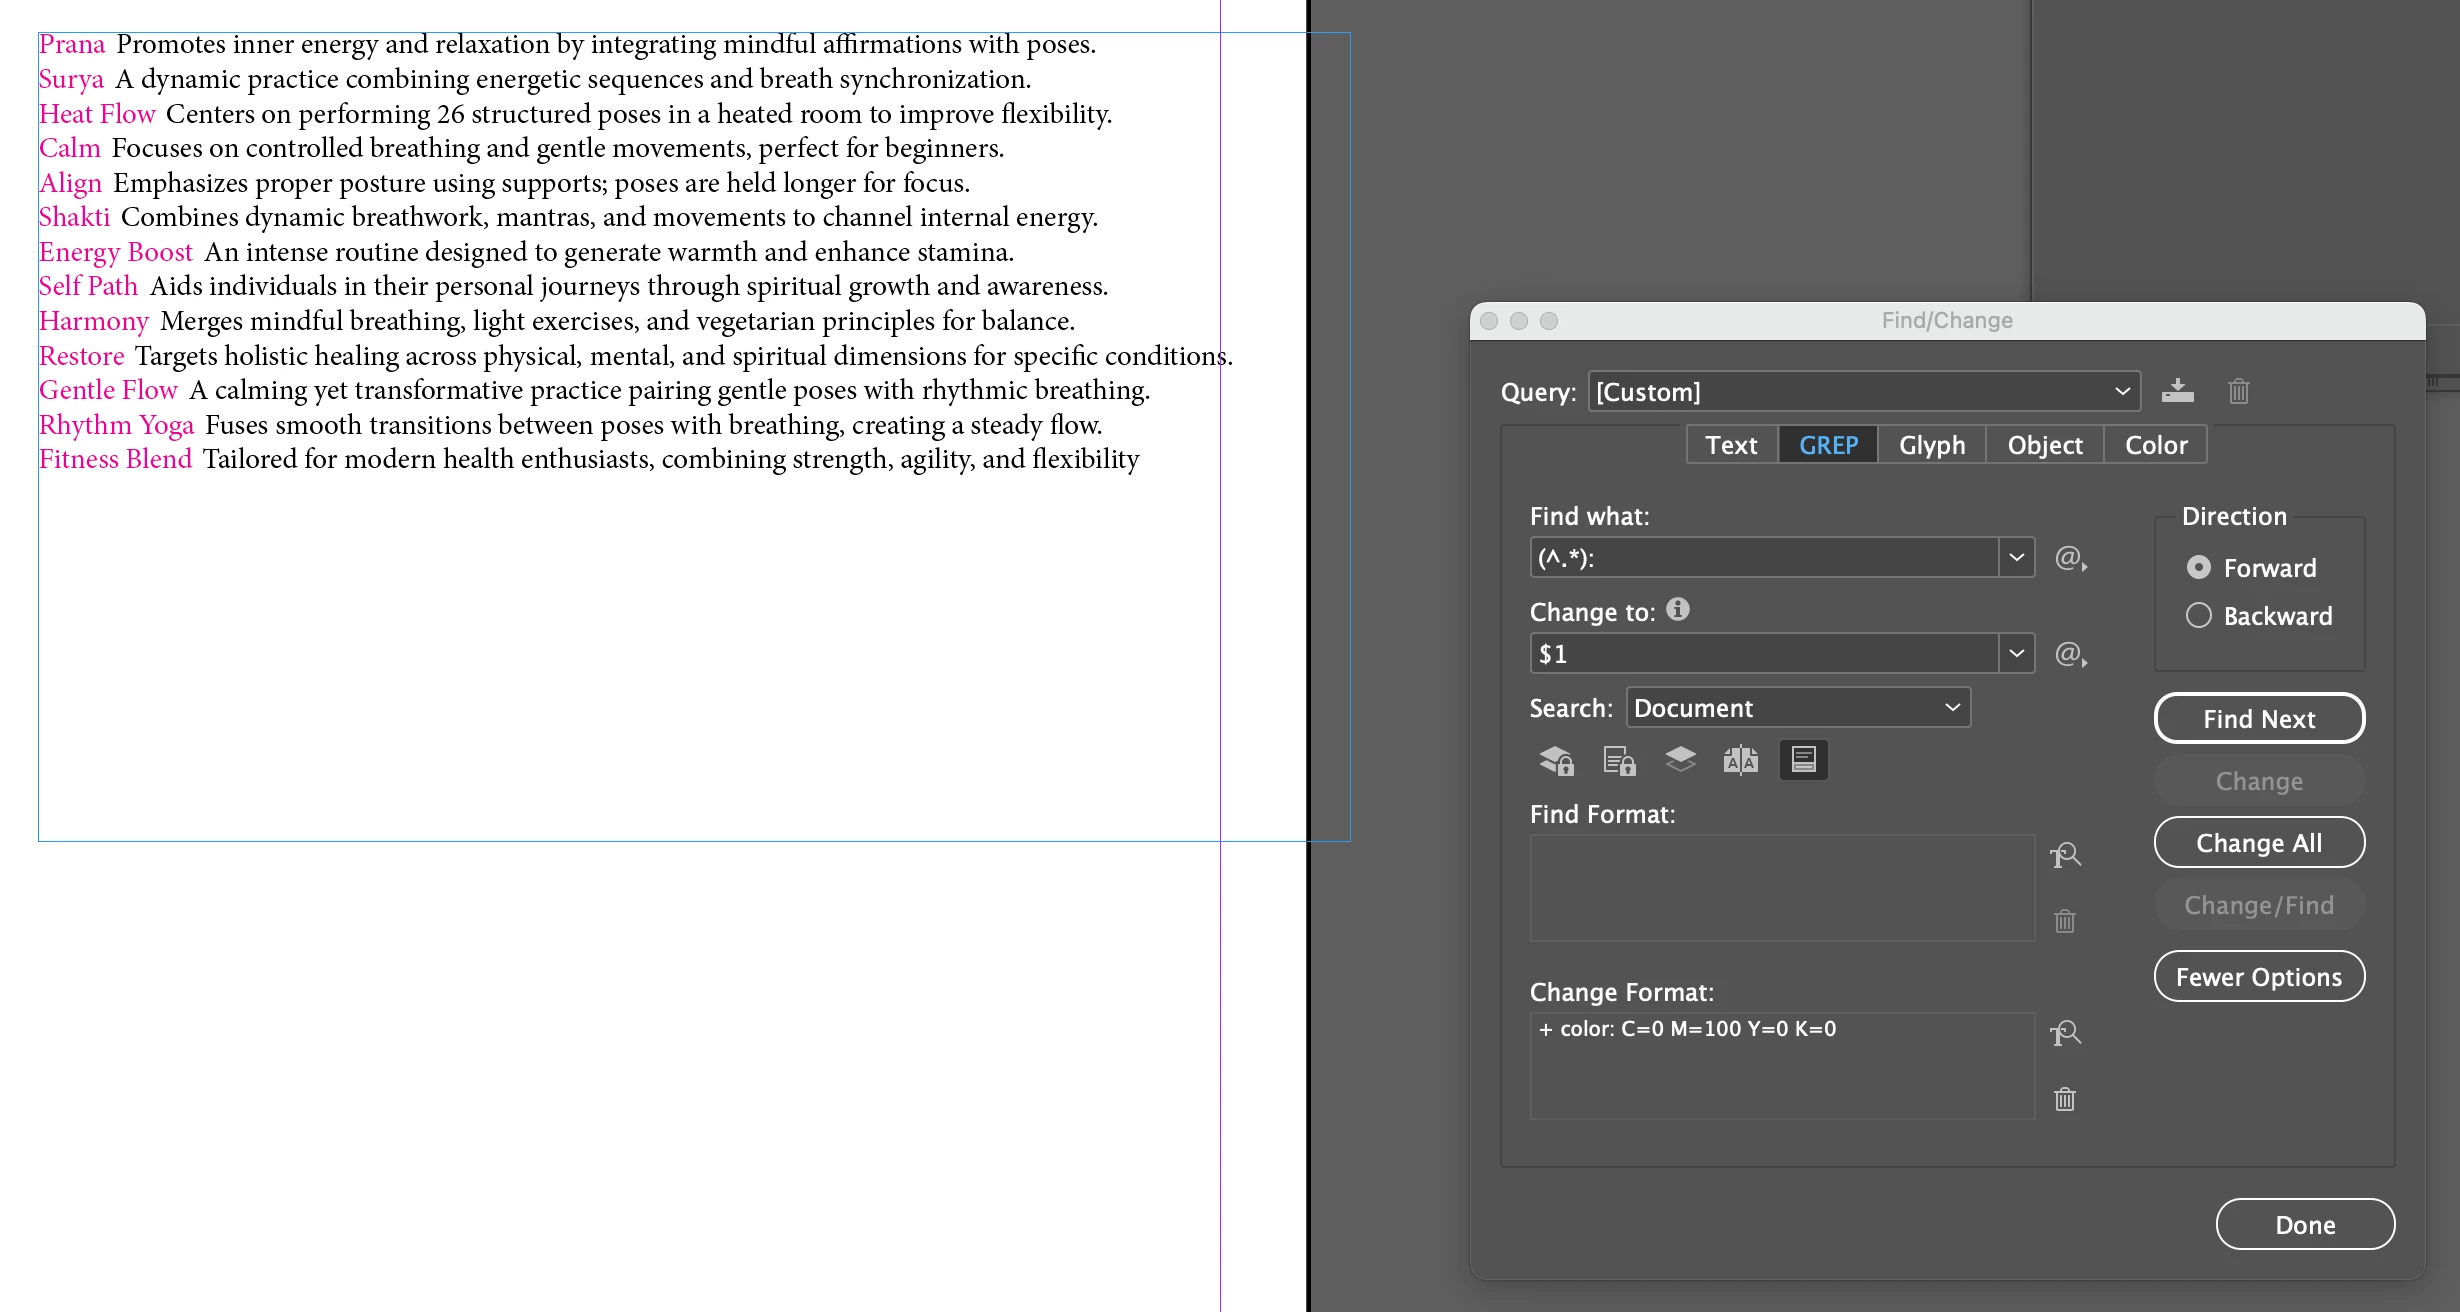Toggle Include Hidden Layers icon
2460x1312 pixels.
click(1680, 760)
